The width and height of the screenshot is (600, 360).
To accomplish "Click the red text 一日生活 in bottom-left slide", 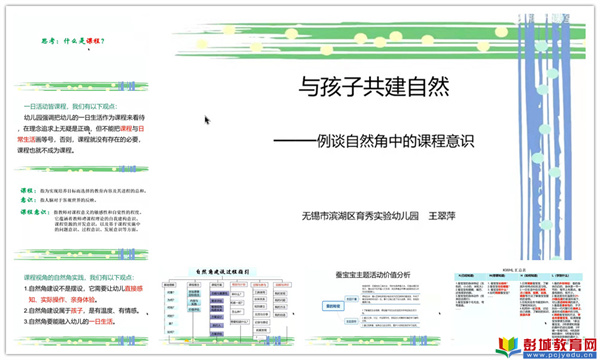I will [x=101, y=321].
